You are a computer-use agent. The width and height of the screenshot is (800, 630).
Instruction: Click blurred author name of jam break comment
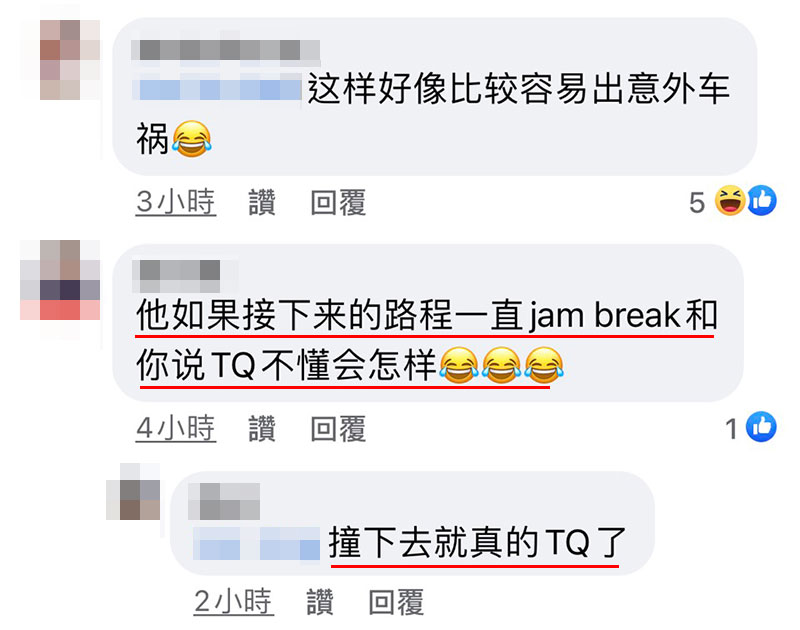pyautogui.click(x=177, y=272)
